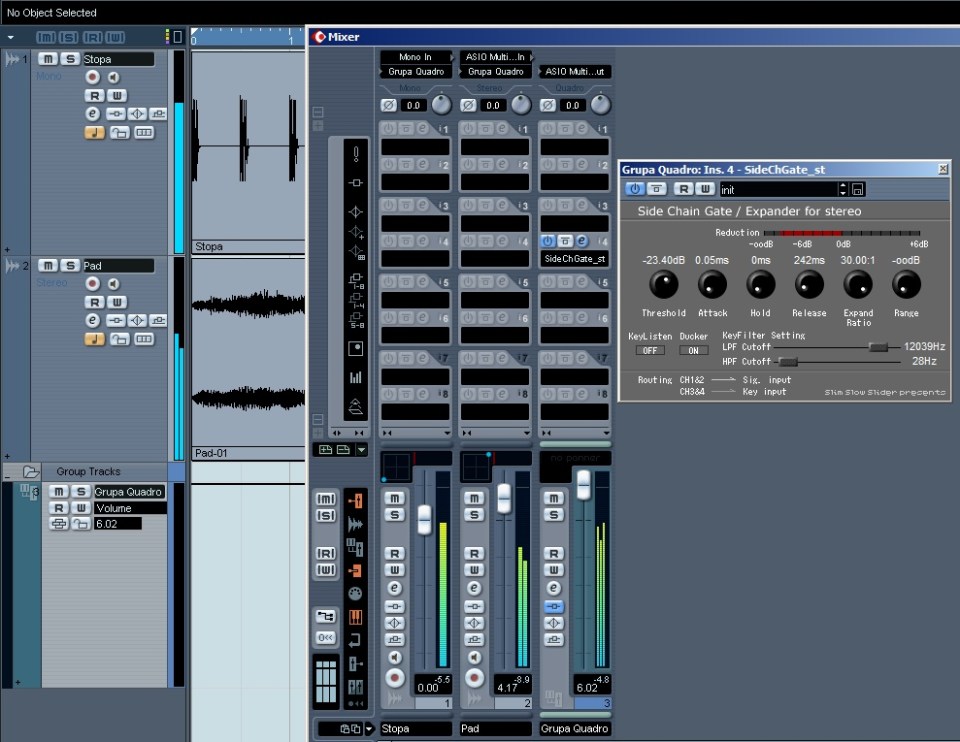Mute the Stopa track in track list

pyautogui.click(x=48, y=59)
